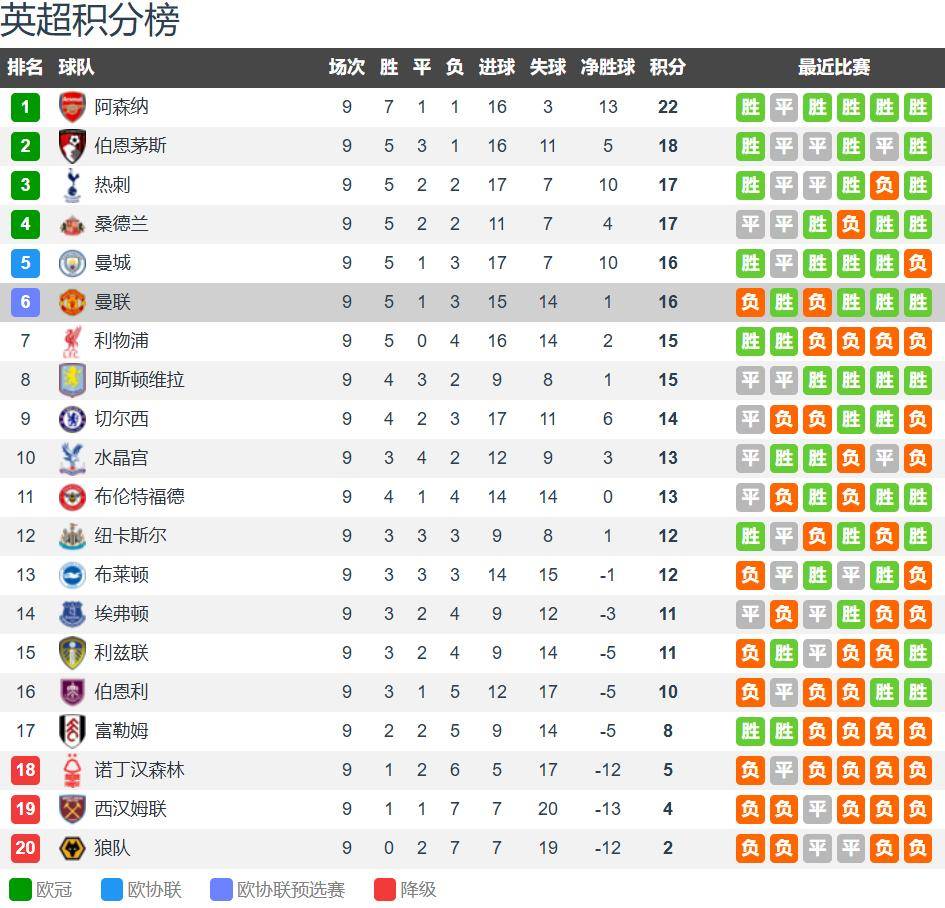
Task: Sort table by 积分 column header
Action: [x=668, y=67]
